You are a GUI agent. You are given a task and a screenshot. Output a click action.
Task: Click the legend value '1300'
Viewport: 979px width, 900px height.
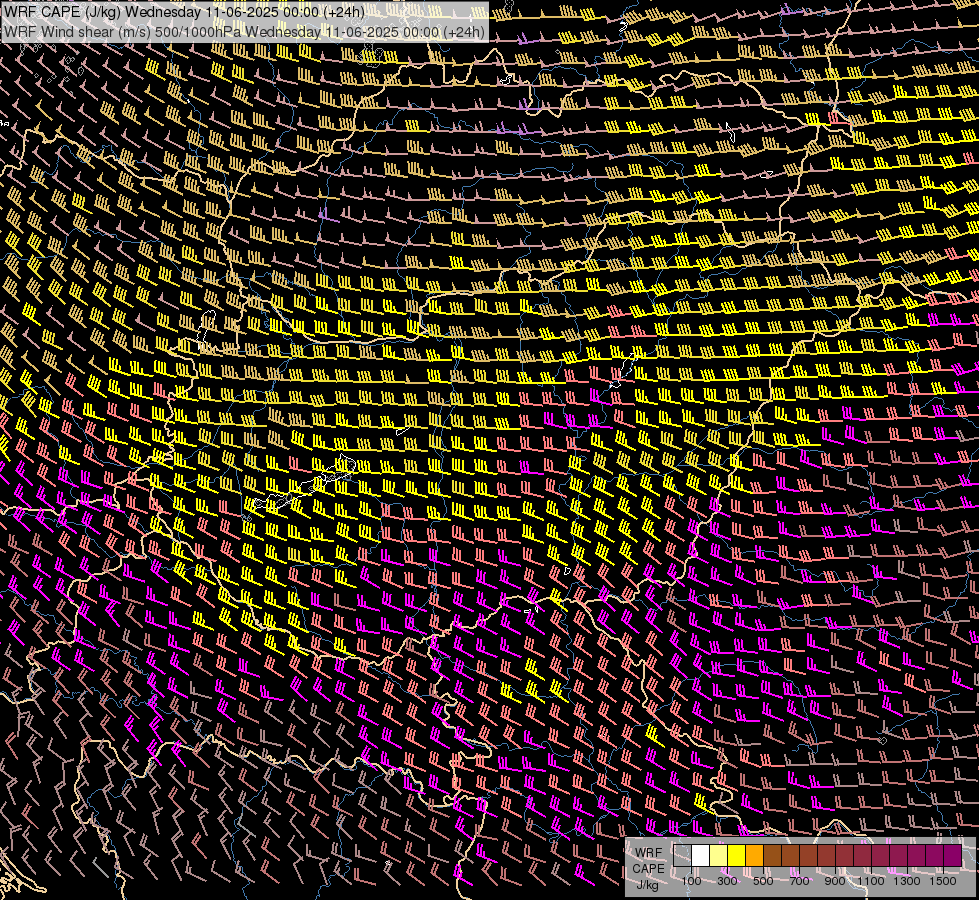907,881
